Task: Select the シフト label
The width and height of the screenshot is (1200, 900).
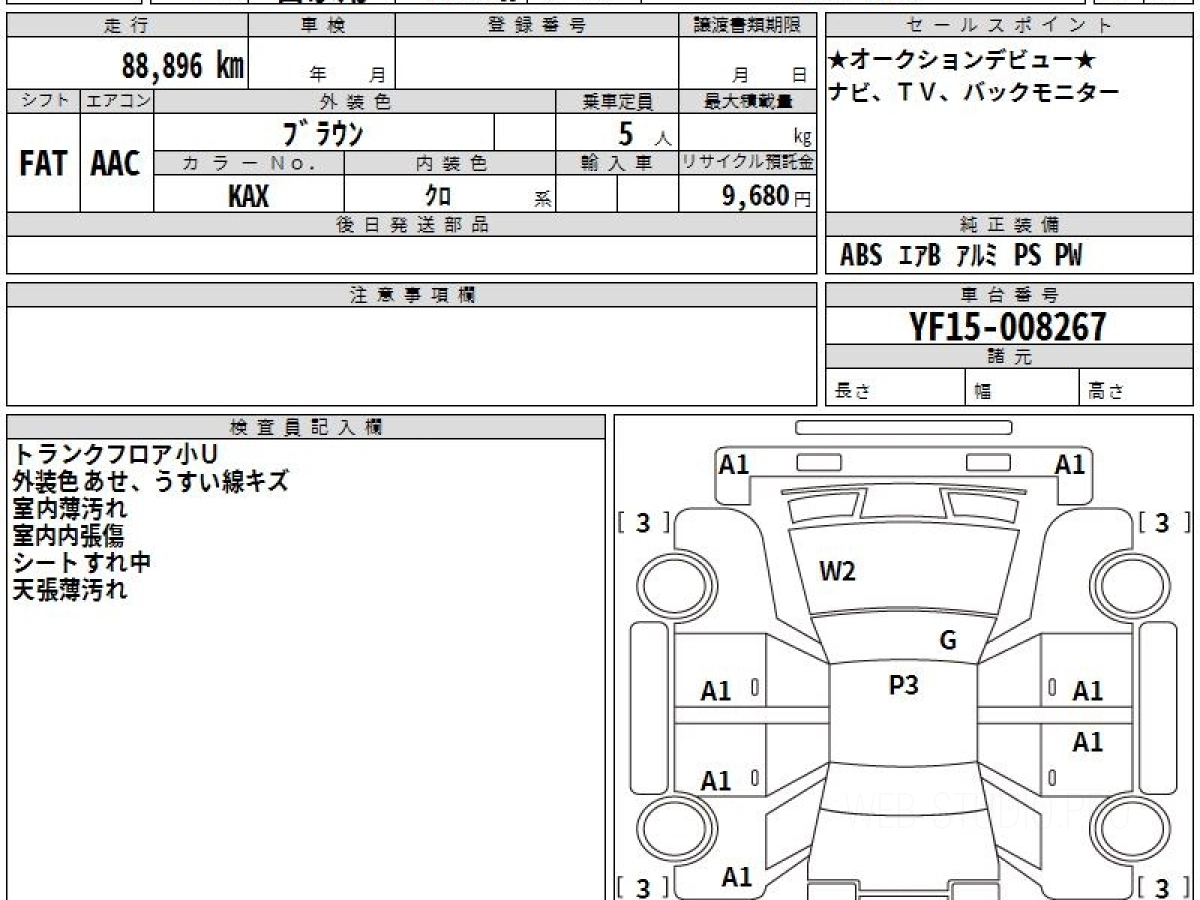Action: (43, 101)
